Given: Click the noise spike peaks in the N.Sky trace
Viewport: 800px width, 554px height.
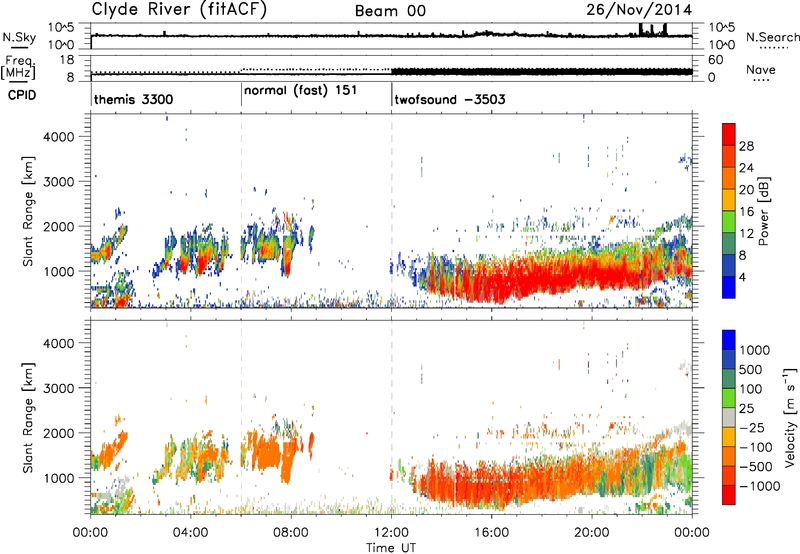Looking at the screenshot, I should (x=653, y=30).
